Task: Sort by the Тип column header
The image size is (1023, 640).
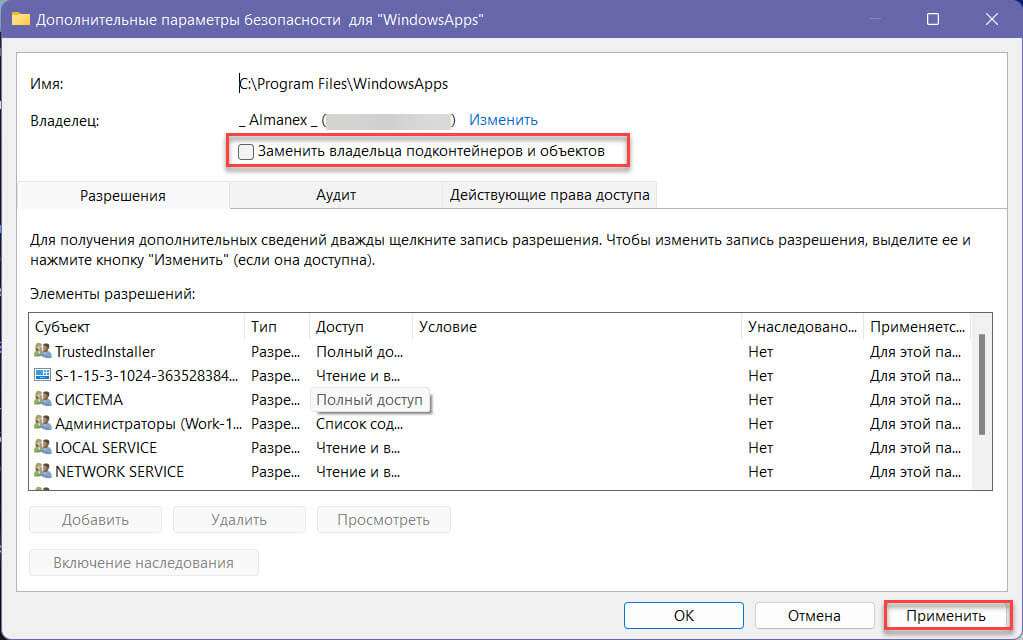Action: pos(277,327)
